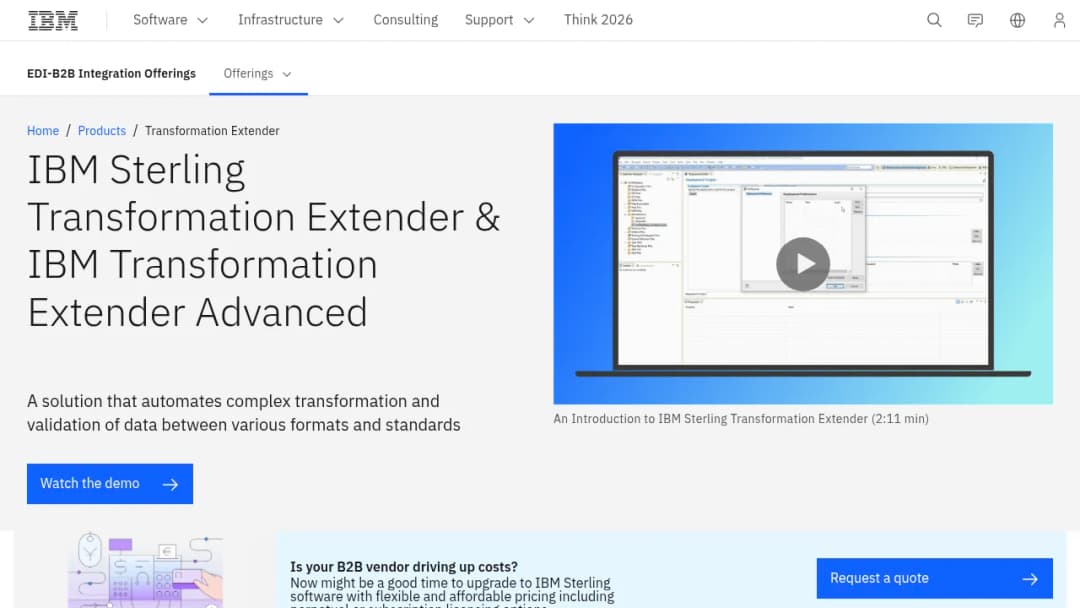Open the search icon in header
Viewport: 1080px width, 608px height.
[x=934, y=20]
